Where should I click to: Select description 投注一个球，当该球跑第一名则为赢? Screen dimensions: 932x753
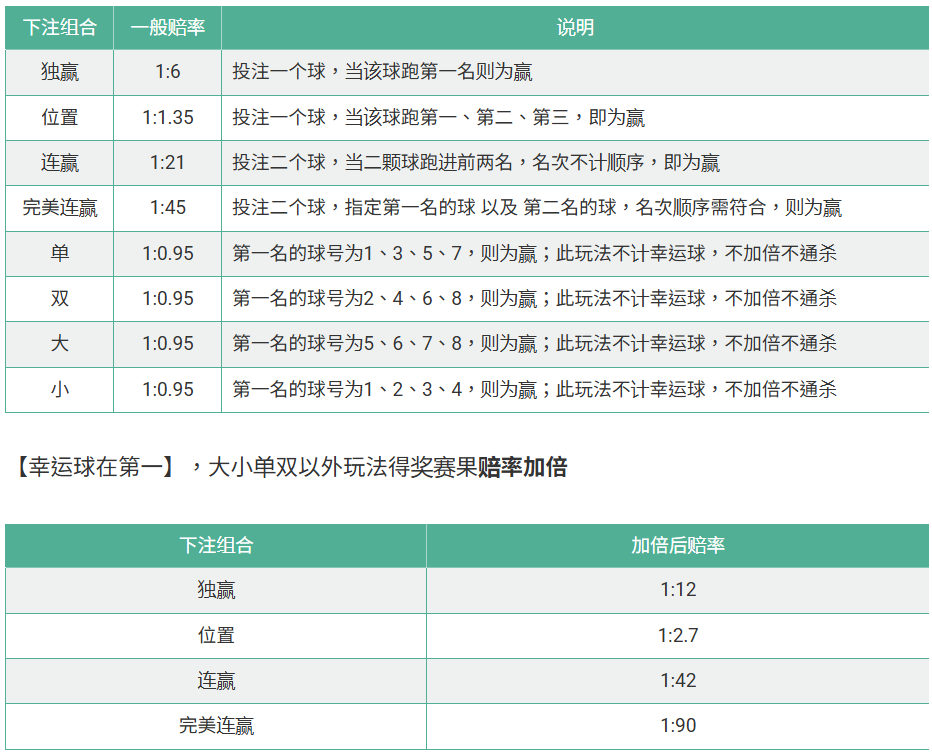click(382, 72)
